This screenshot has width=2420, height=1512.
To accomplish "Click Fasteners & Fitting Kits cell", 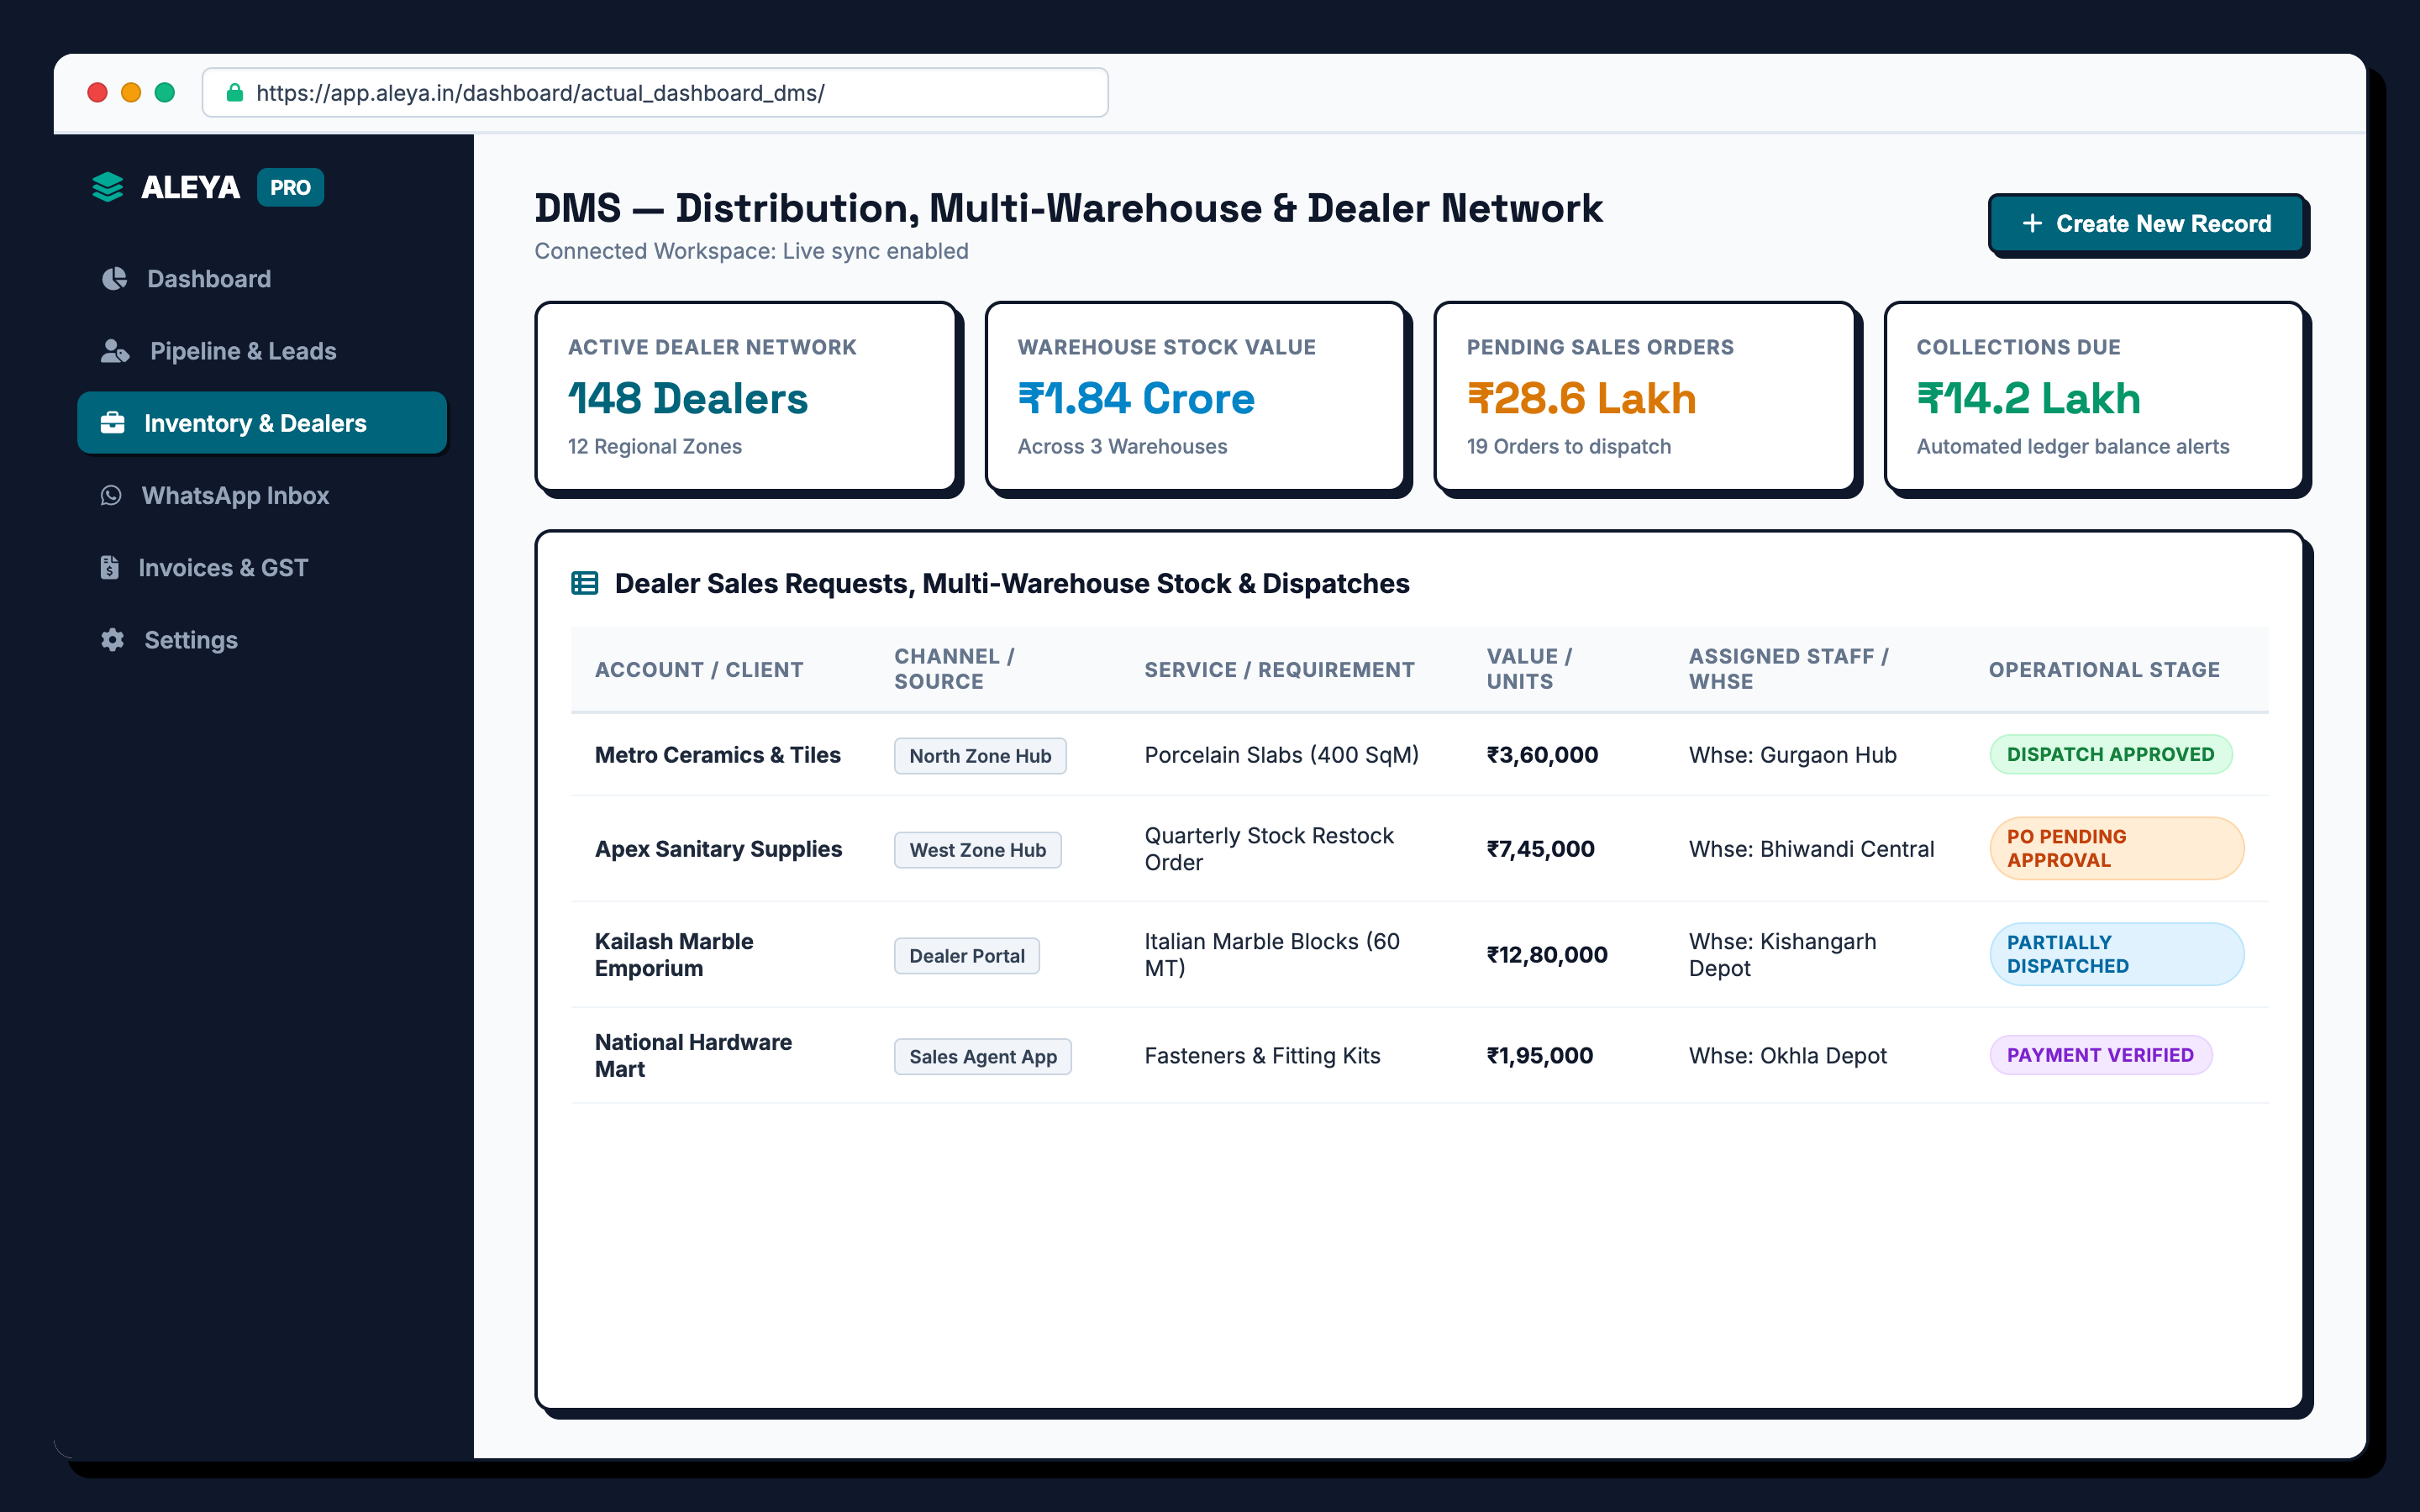I will pos(1262,1056).
